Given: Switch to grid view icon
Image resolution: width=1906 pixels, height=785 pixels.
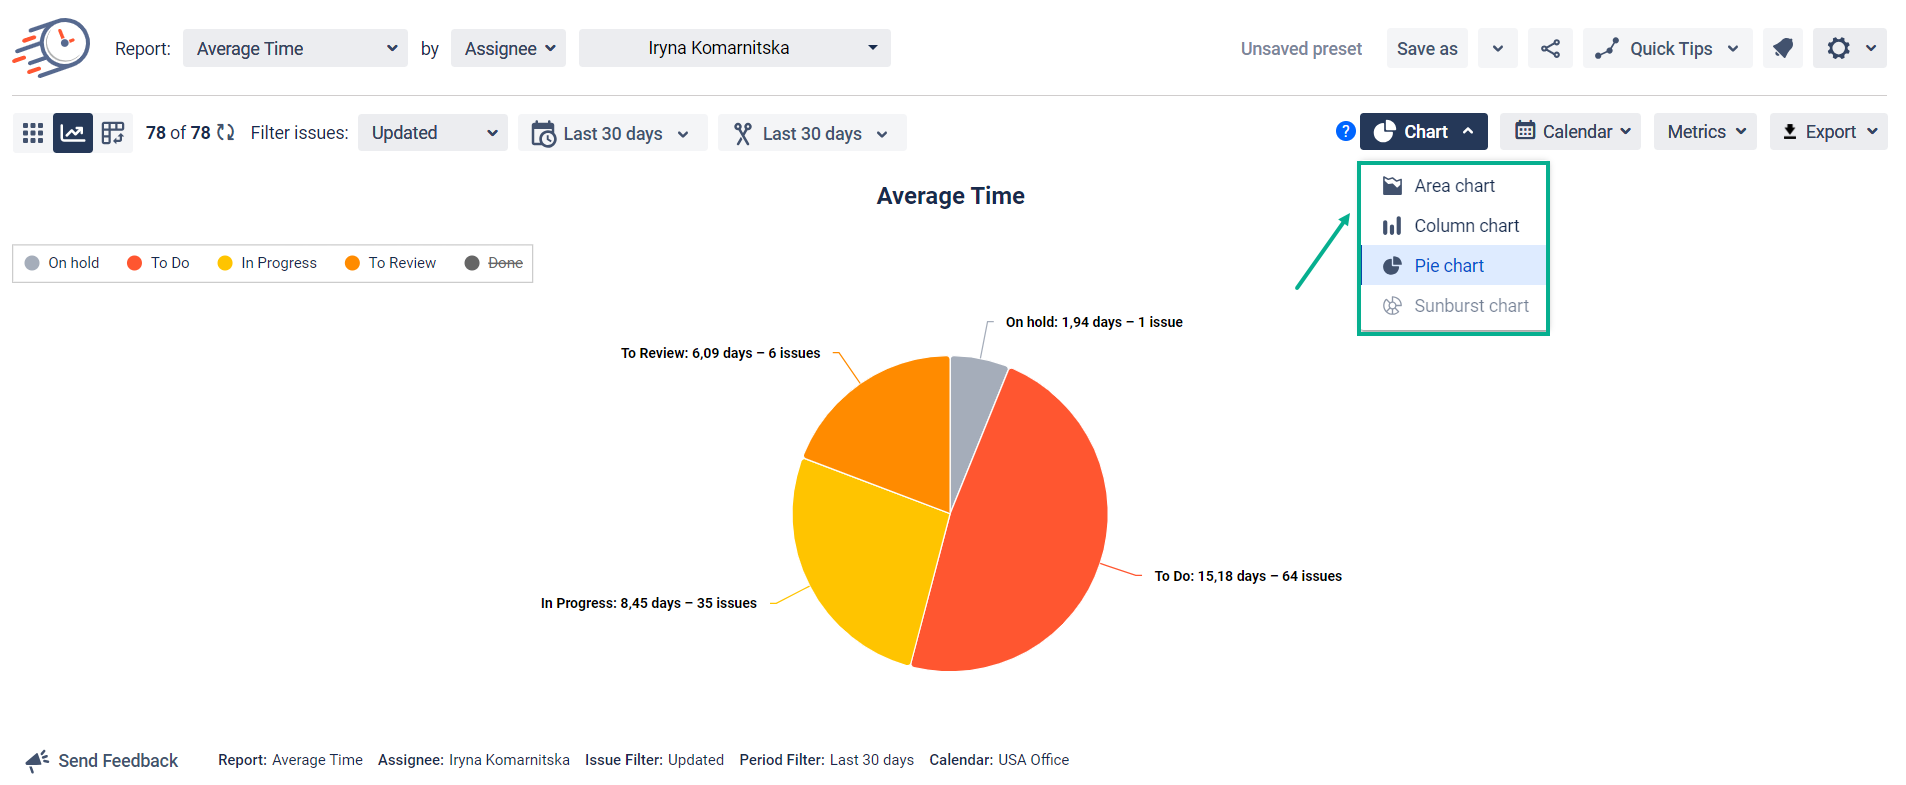Looking at the screenshot, I should [33, 133].
